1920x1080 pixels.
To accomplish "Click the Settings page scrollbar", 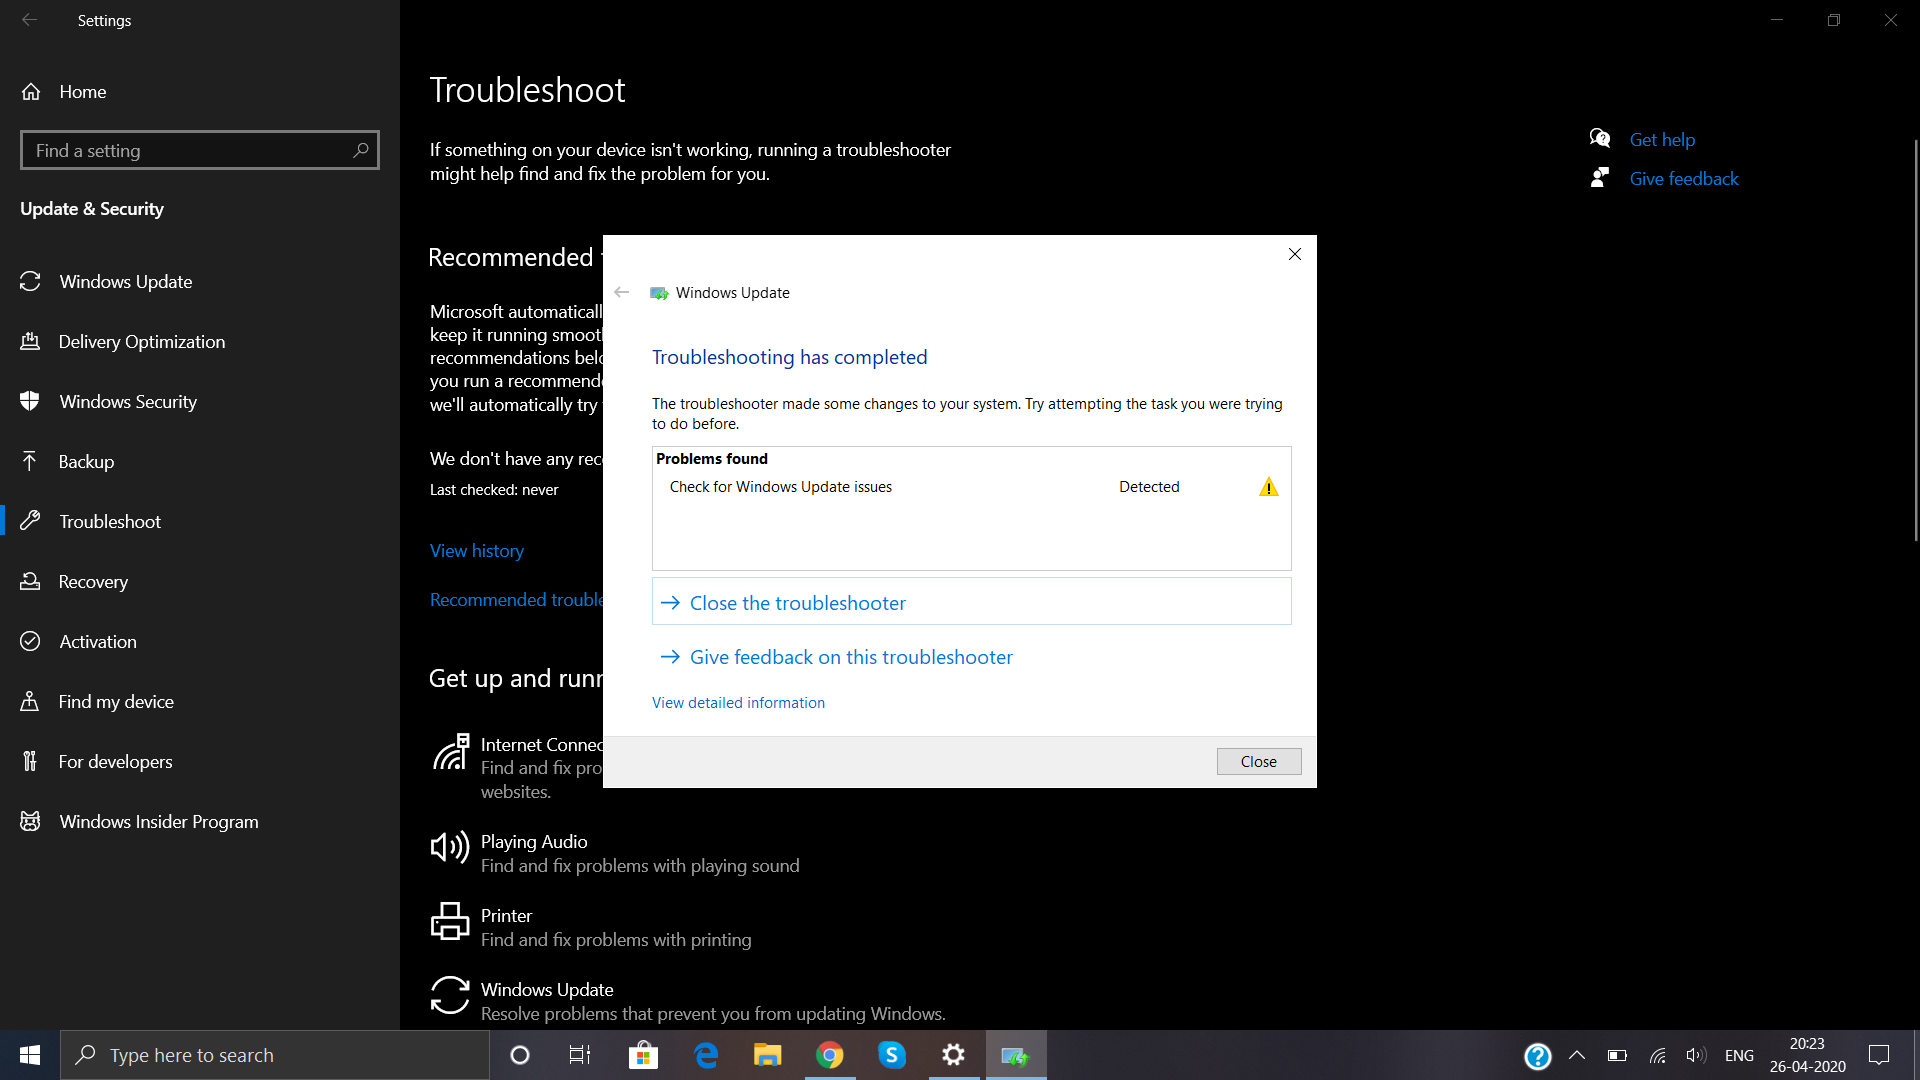I will click(1915, 340).
